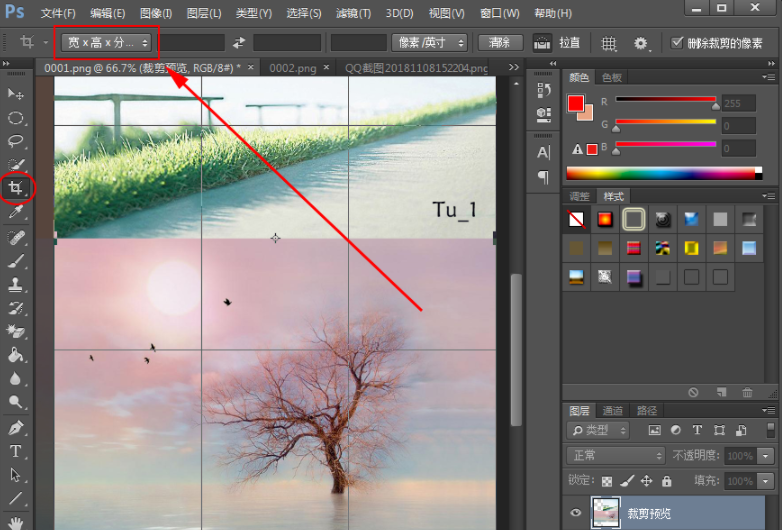782x530 pixels.
Task: Toggle the 删除裁剪的像素 checkbox
Action: (x=678, y=43)
